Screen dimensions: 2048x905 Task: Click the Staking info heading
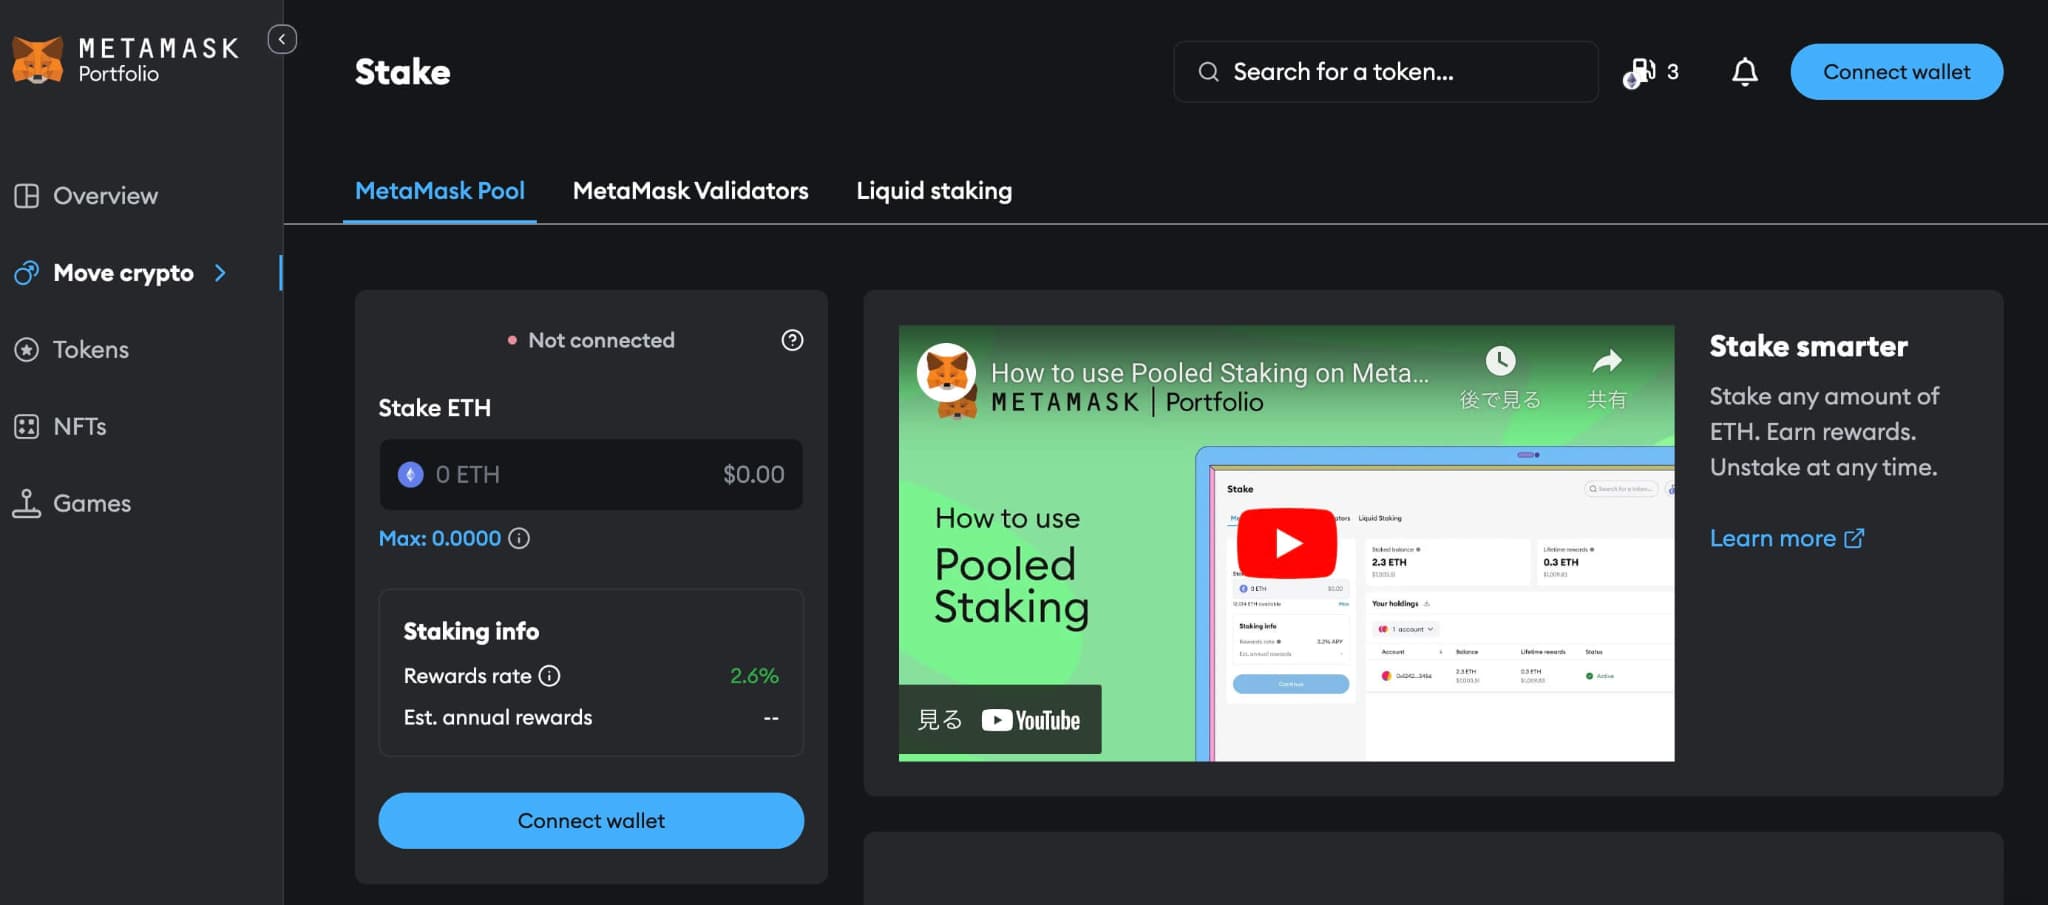tap(471, 631)
